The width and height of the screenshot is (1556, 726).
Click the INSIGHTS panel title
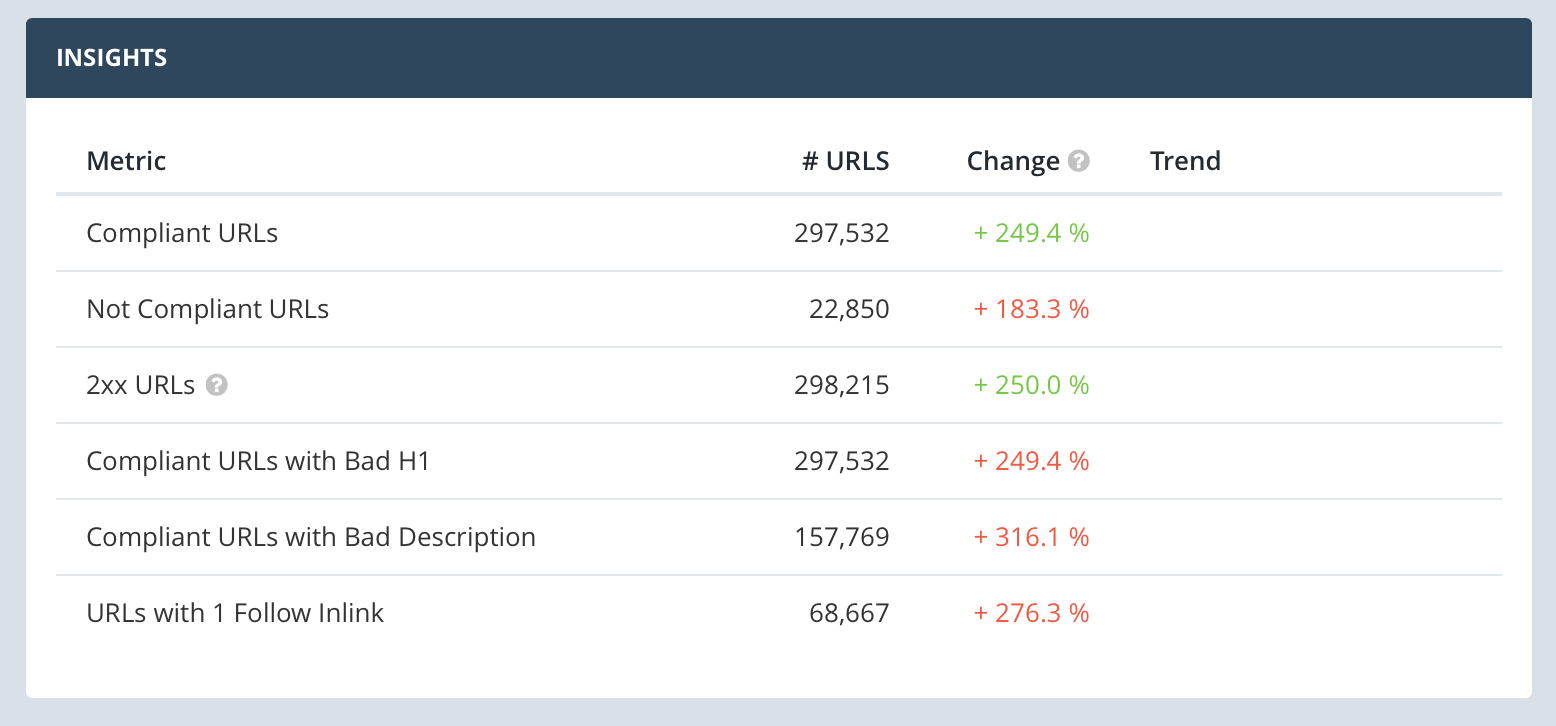(x=111, y=58)
